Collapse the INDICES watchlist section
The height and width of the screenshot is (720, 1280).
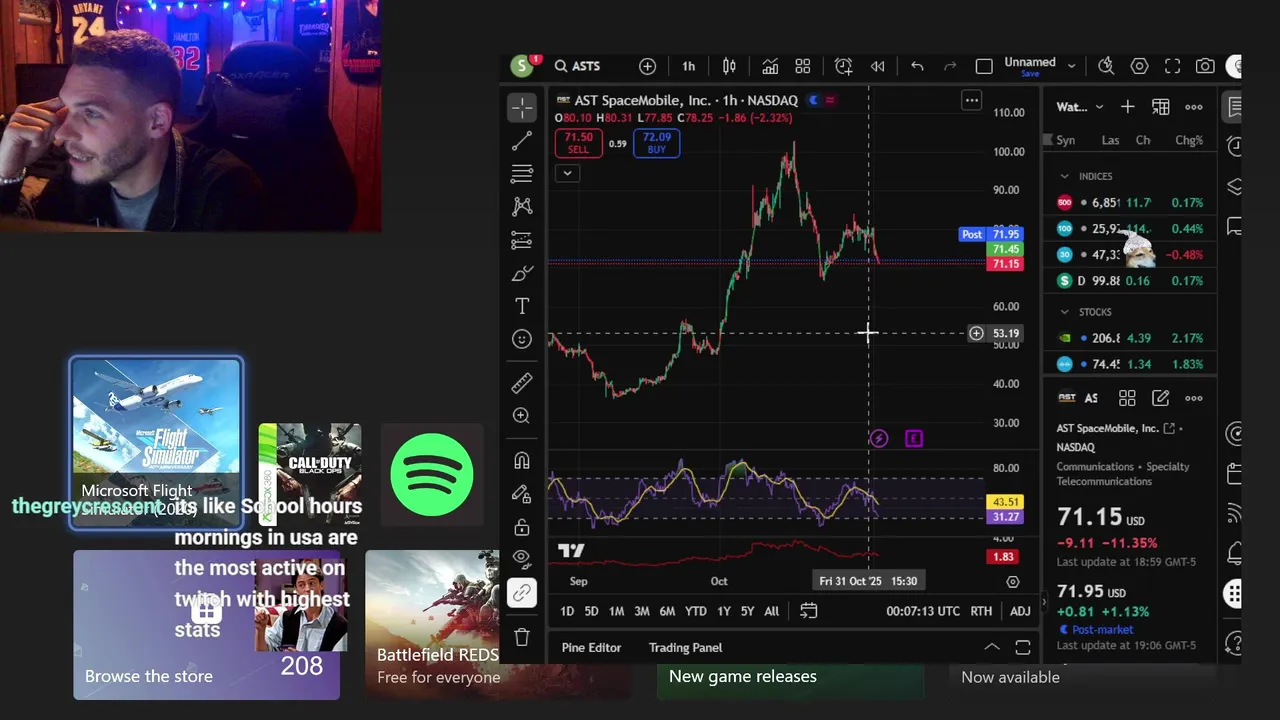point(1064,176)
